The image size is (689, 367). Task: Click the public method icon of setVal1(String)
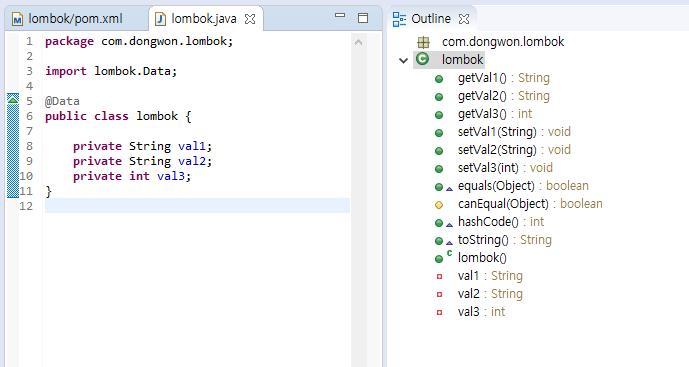coord(439,133)
